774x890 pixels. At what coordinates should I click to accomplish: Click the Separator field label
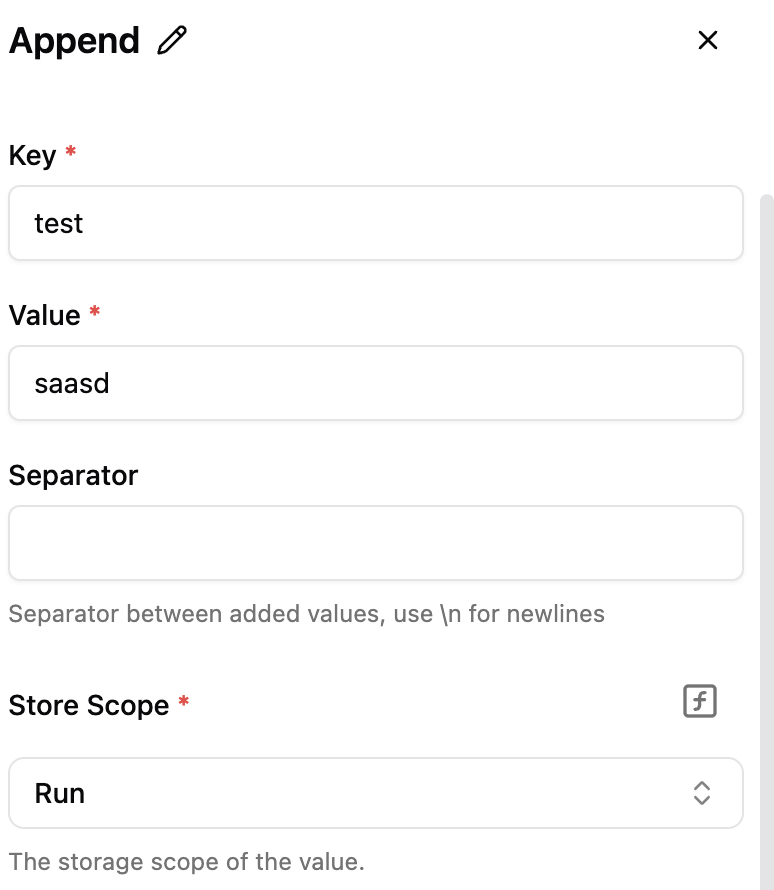[73, 475]
